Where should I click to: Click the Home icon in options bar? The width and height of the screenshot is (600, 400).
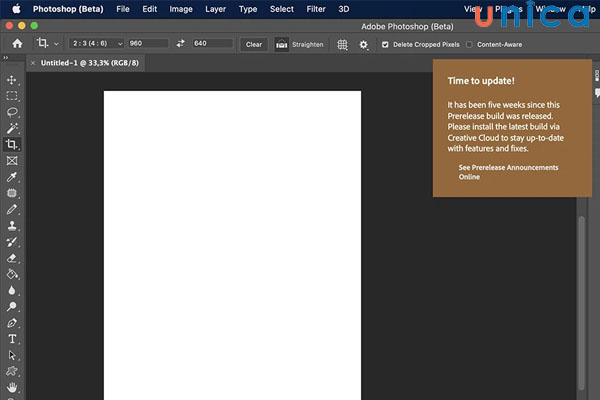(x=17, y=44)
